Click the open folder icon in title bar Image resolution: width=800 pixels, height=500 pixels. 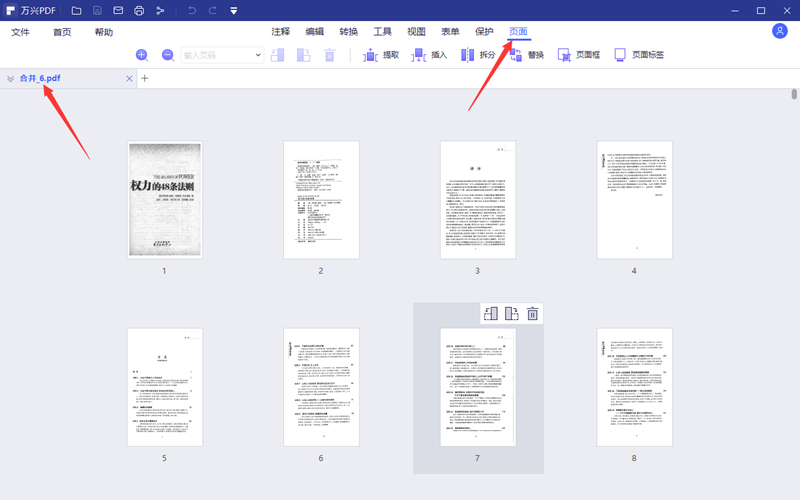tap(76, 10)
